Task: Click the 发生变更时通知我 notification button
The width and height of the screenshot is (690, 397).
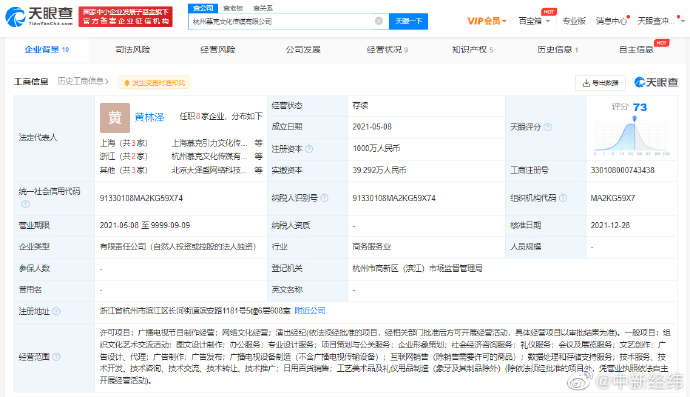Action: (x=154, y=83)
